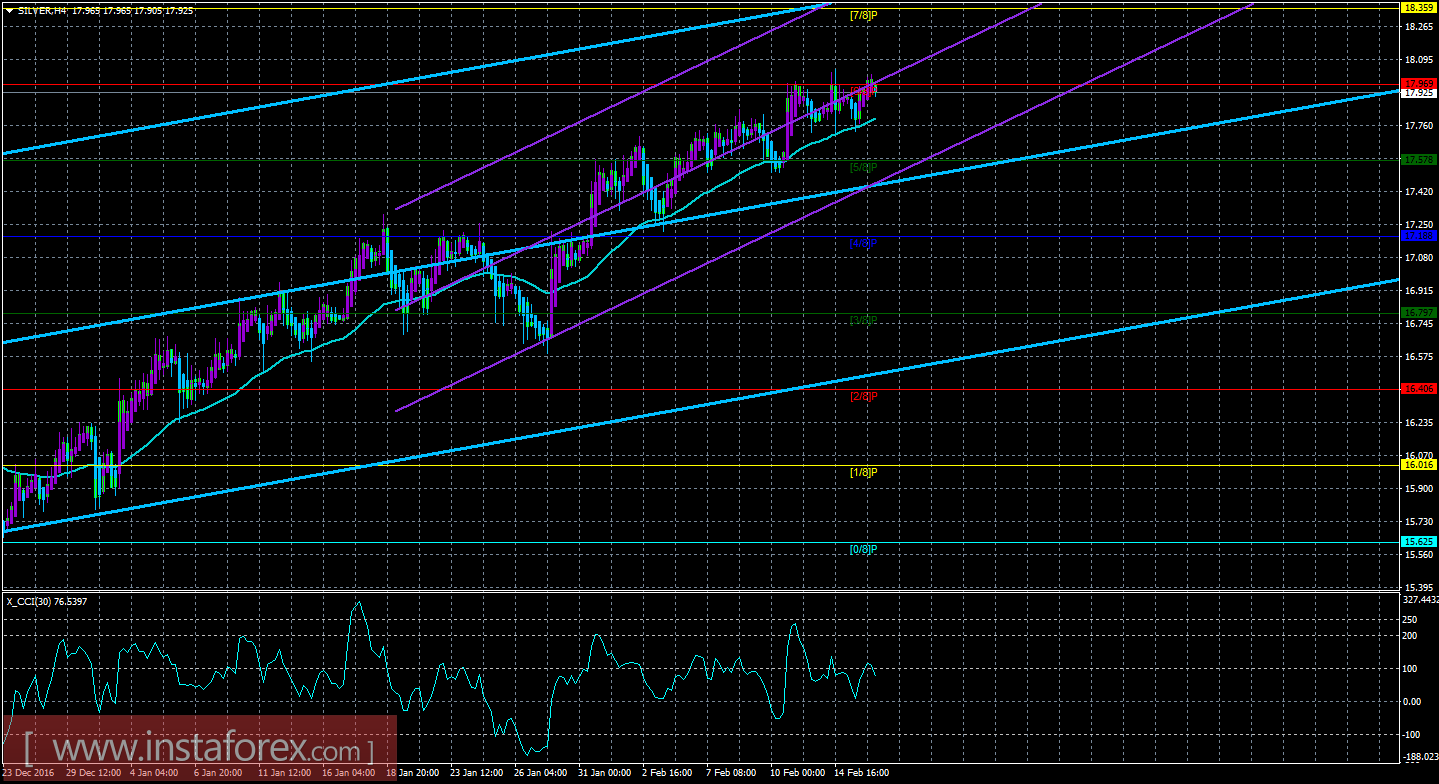
Task: Click the 16.406 red price tag
Action: click(x=1417, y=389)
